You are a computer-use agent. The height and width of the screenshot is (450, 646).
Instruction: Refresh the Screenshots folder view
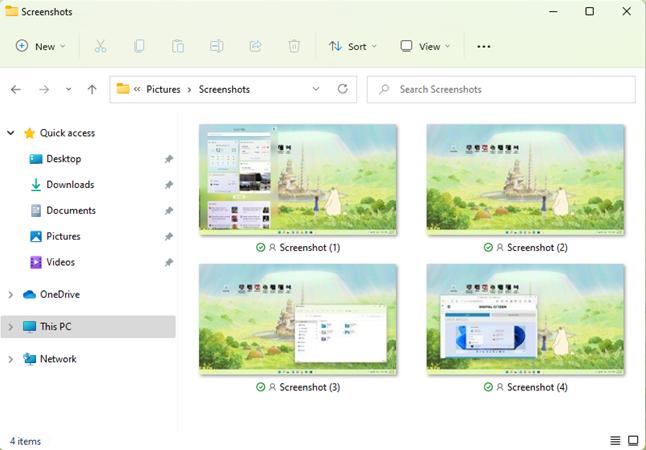342,89
